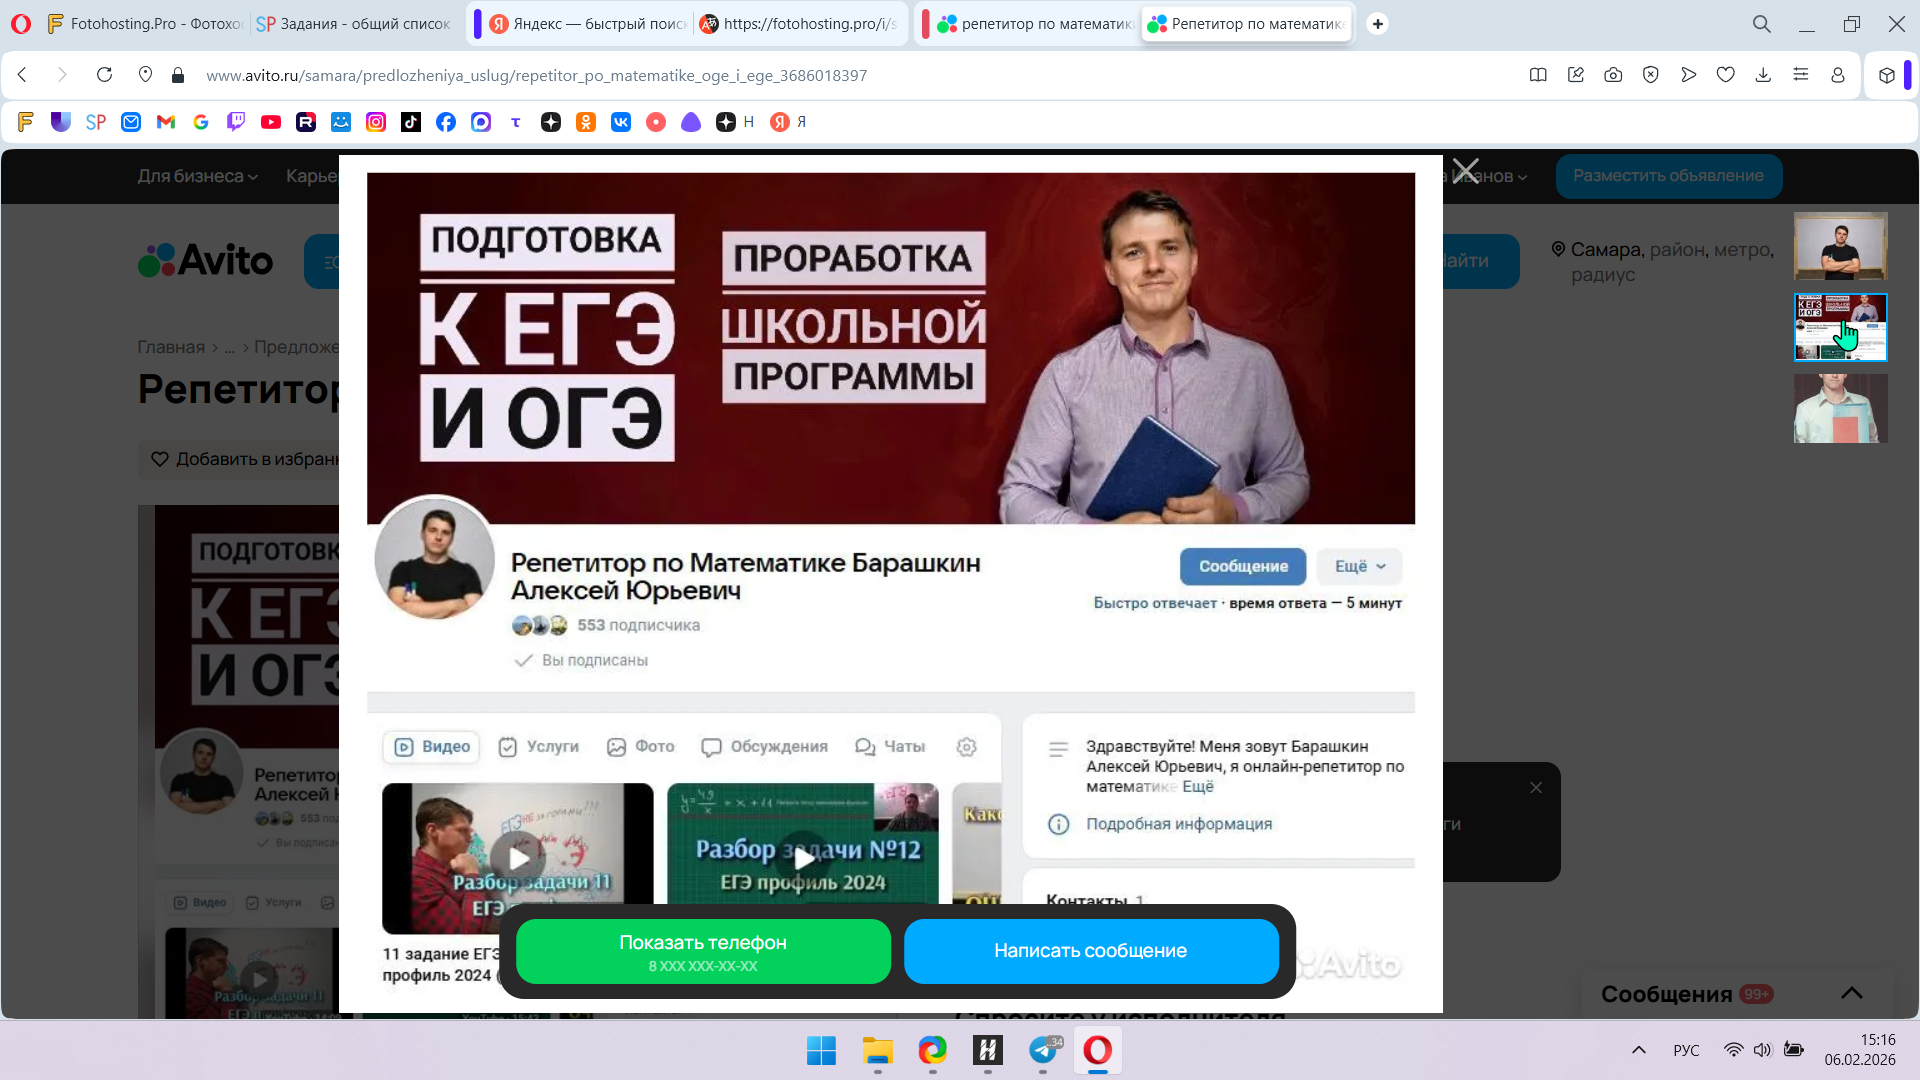Click the Gmail bookmark icon
Viewport: 1920px width, 1080px height.
click(166, 122)
